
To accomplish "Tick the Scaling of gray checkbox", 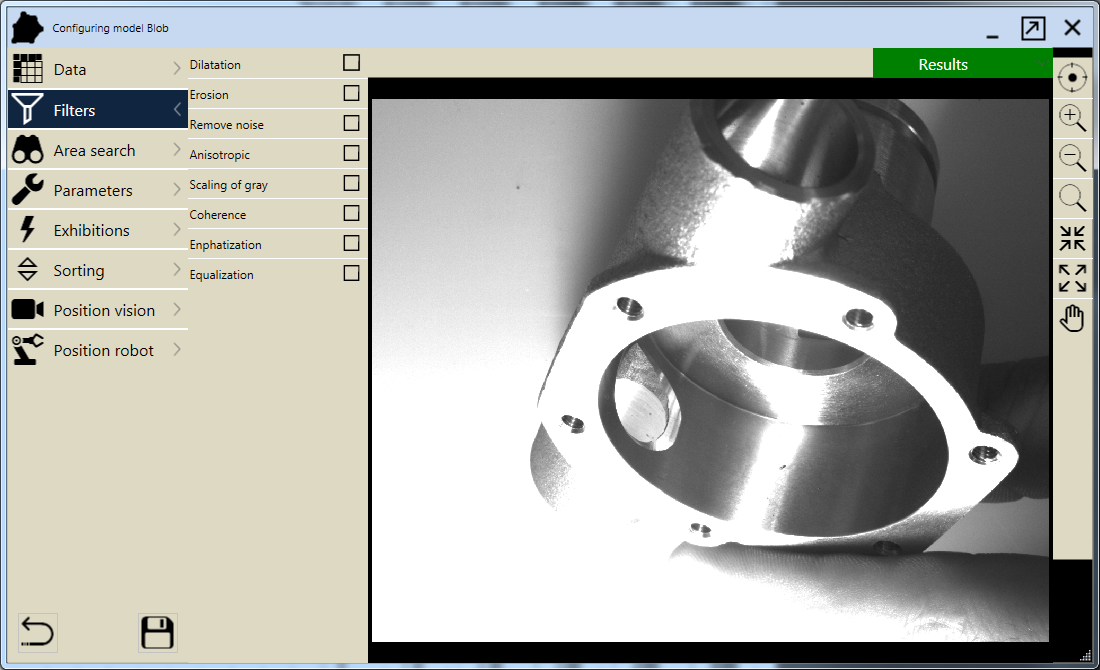I will [351, 183].
